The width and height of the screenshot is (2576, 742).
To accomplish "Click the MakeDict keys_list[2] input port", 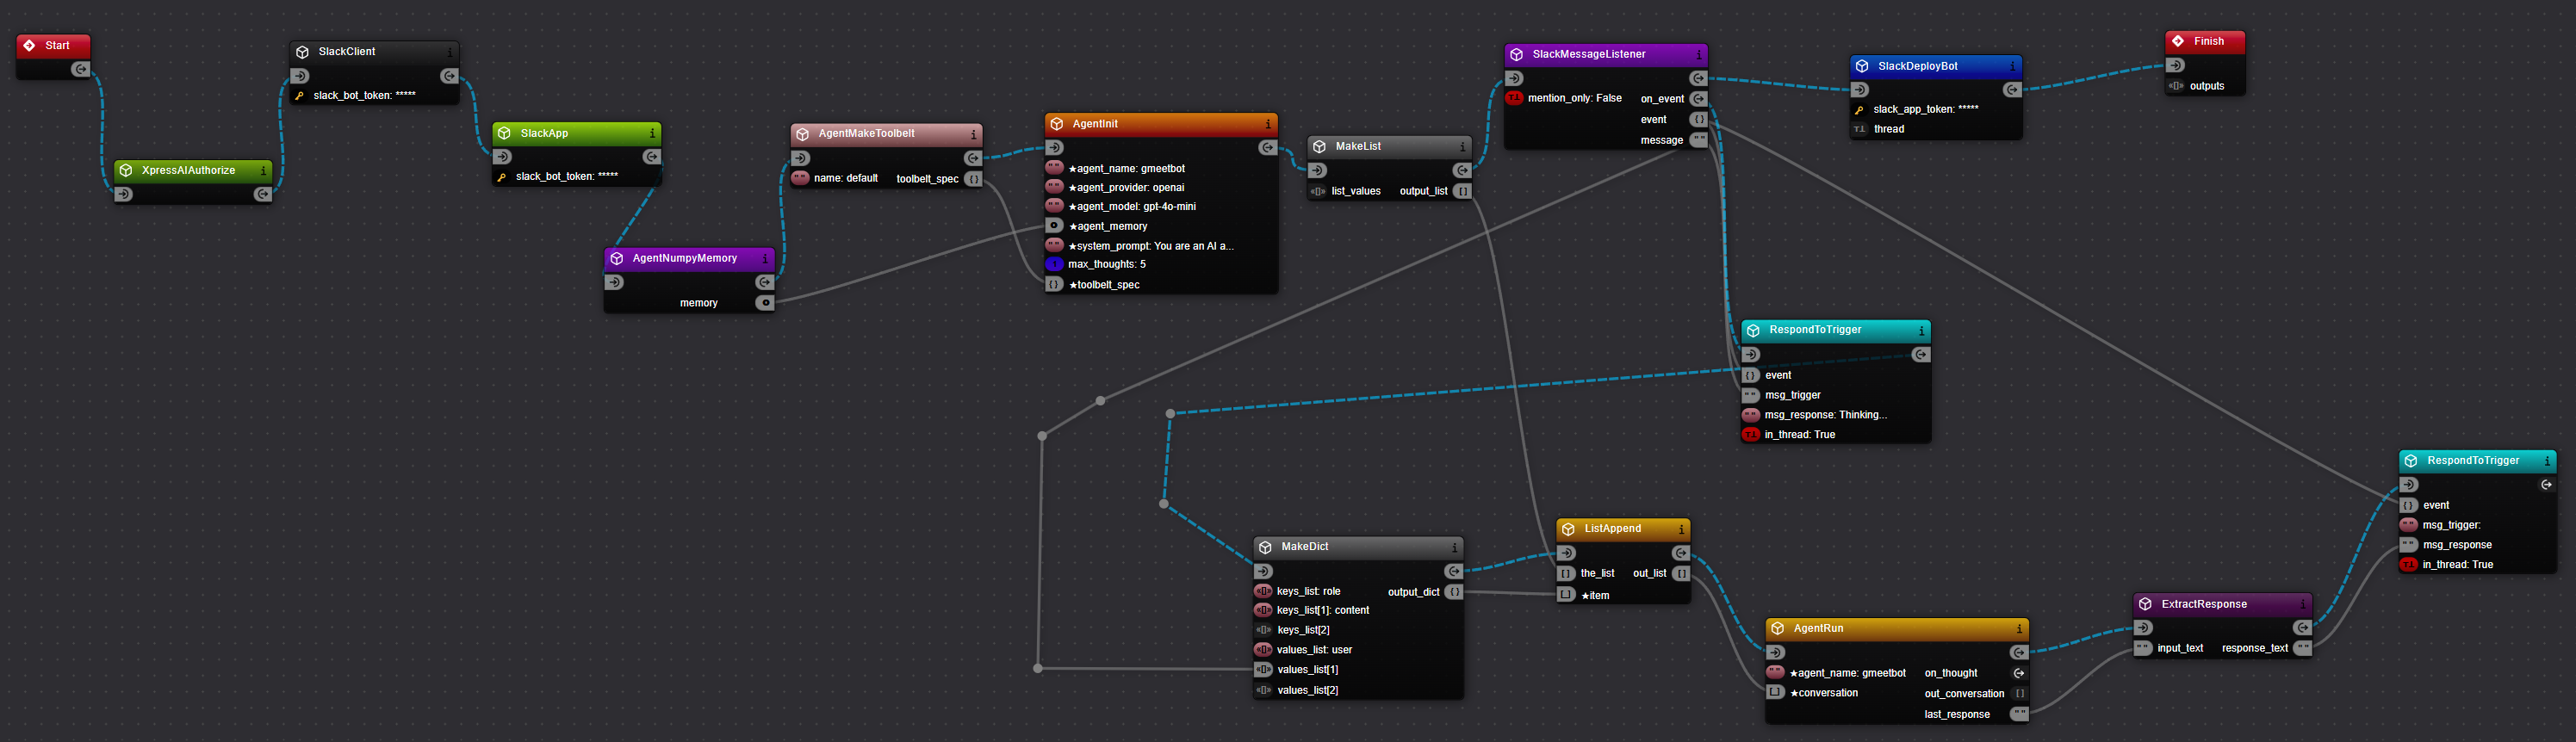I will coord(1263,630).
